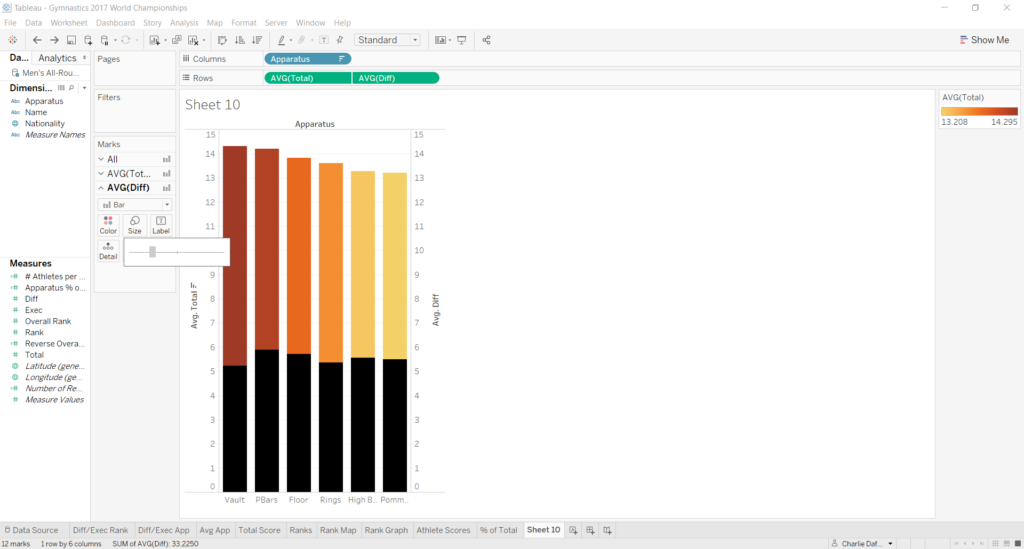
Task: Click the new worksheet tab icon
Action: [573, 530]
